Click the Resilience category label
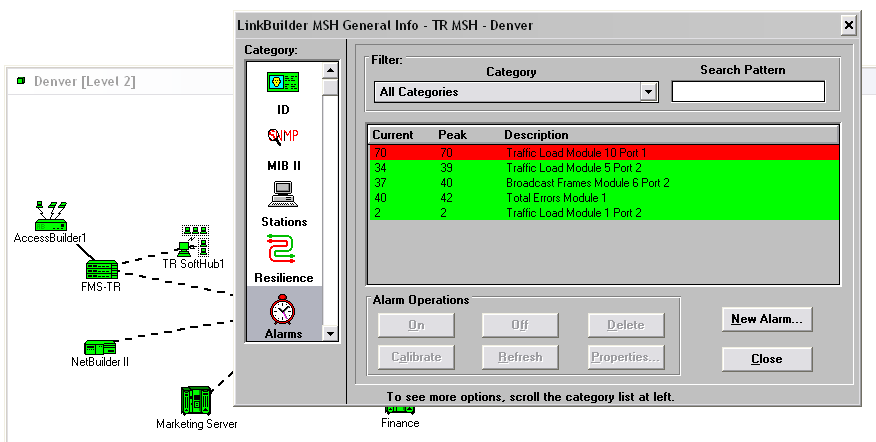876x442 pixels. (284, 278)
